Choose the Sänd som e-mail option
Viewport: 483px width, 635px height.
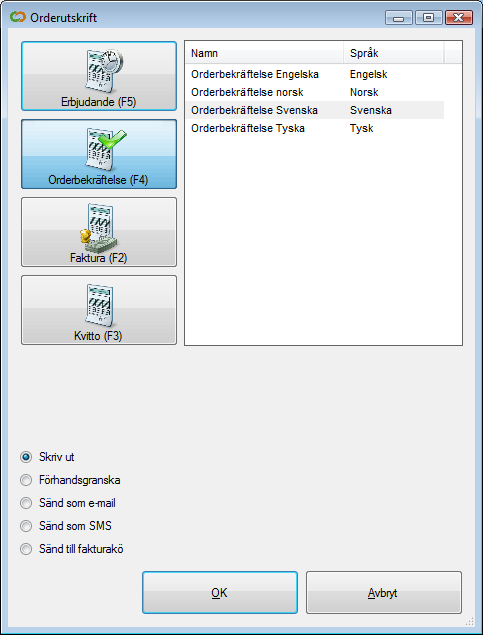[26, 503]
